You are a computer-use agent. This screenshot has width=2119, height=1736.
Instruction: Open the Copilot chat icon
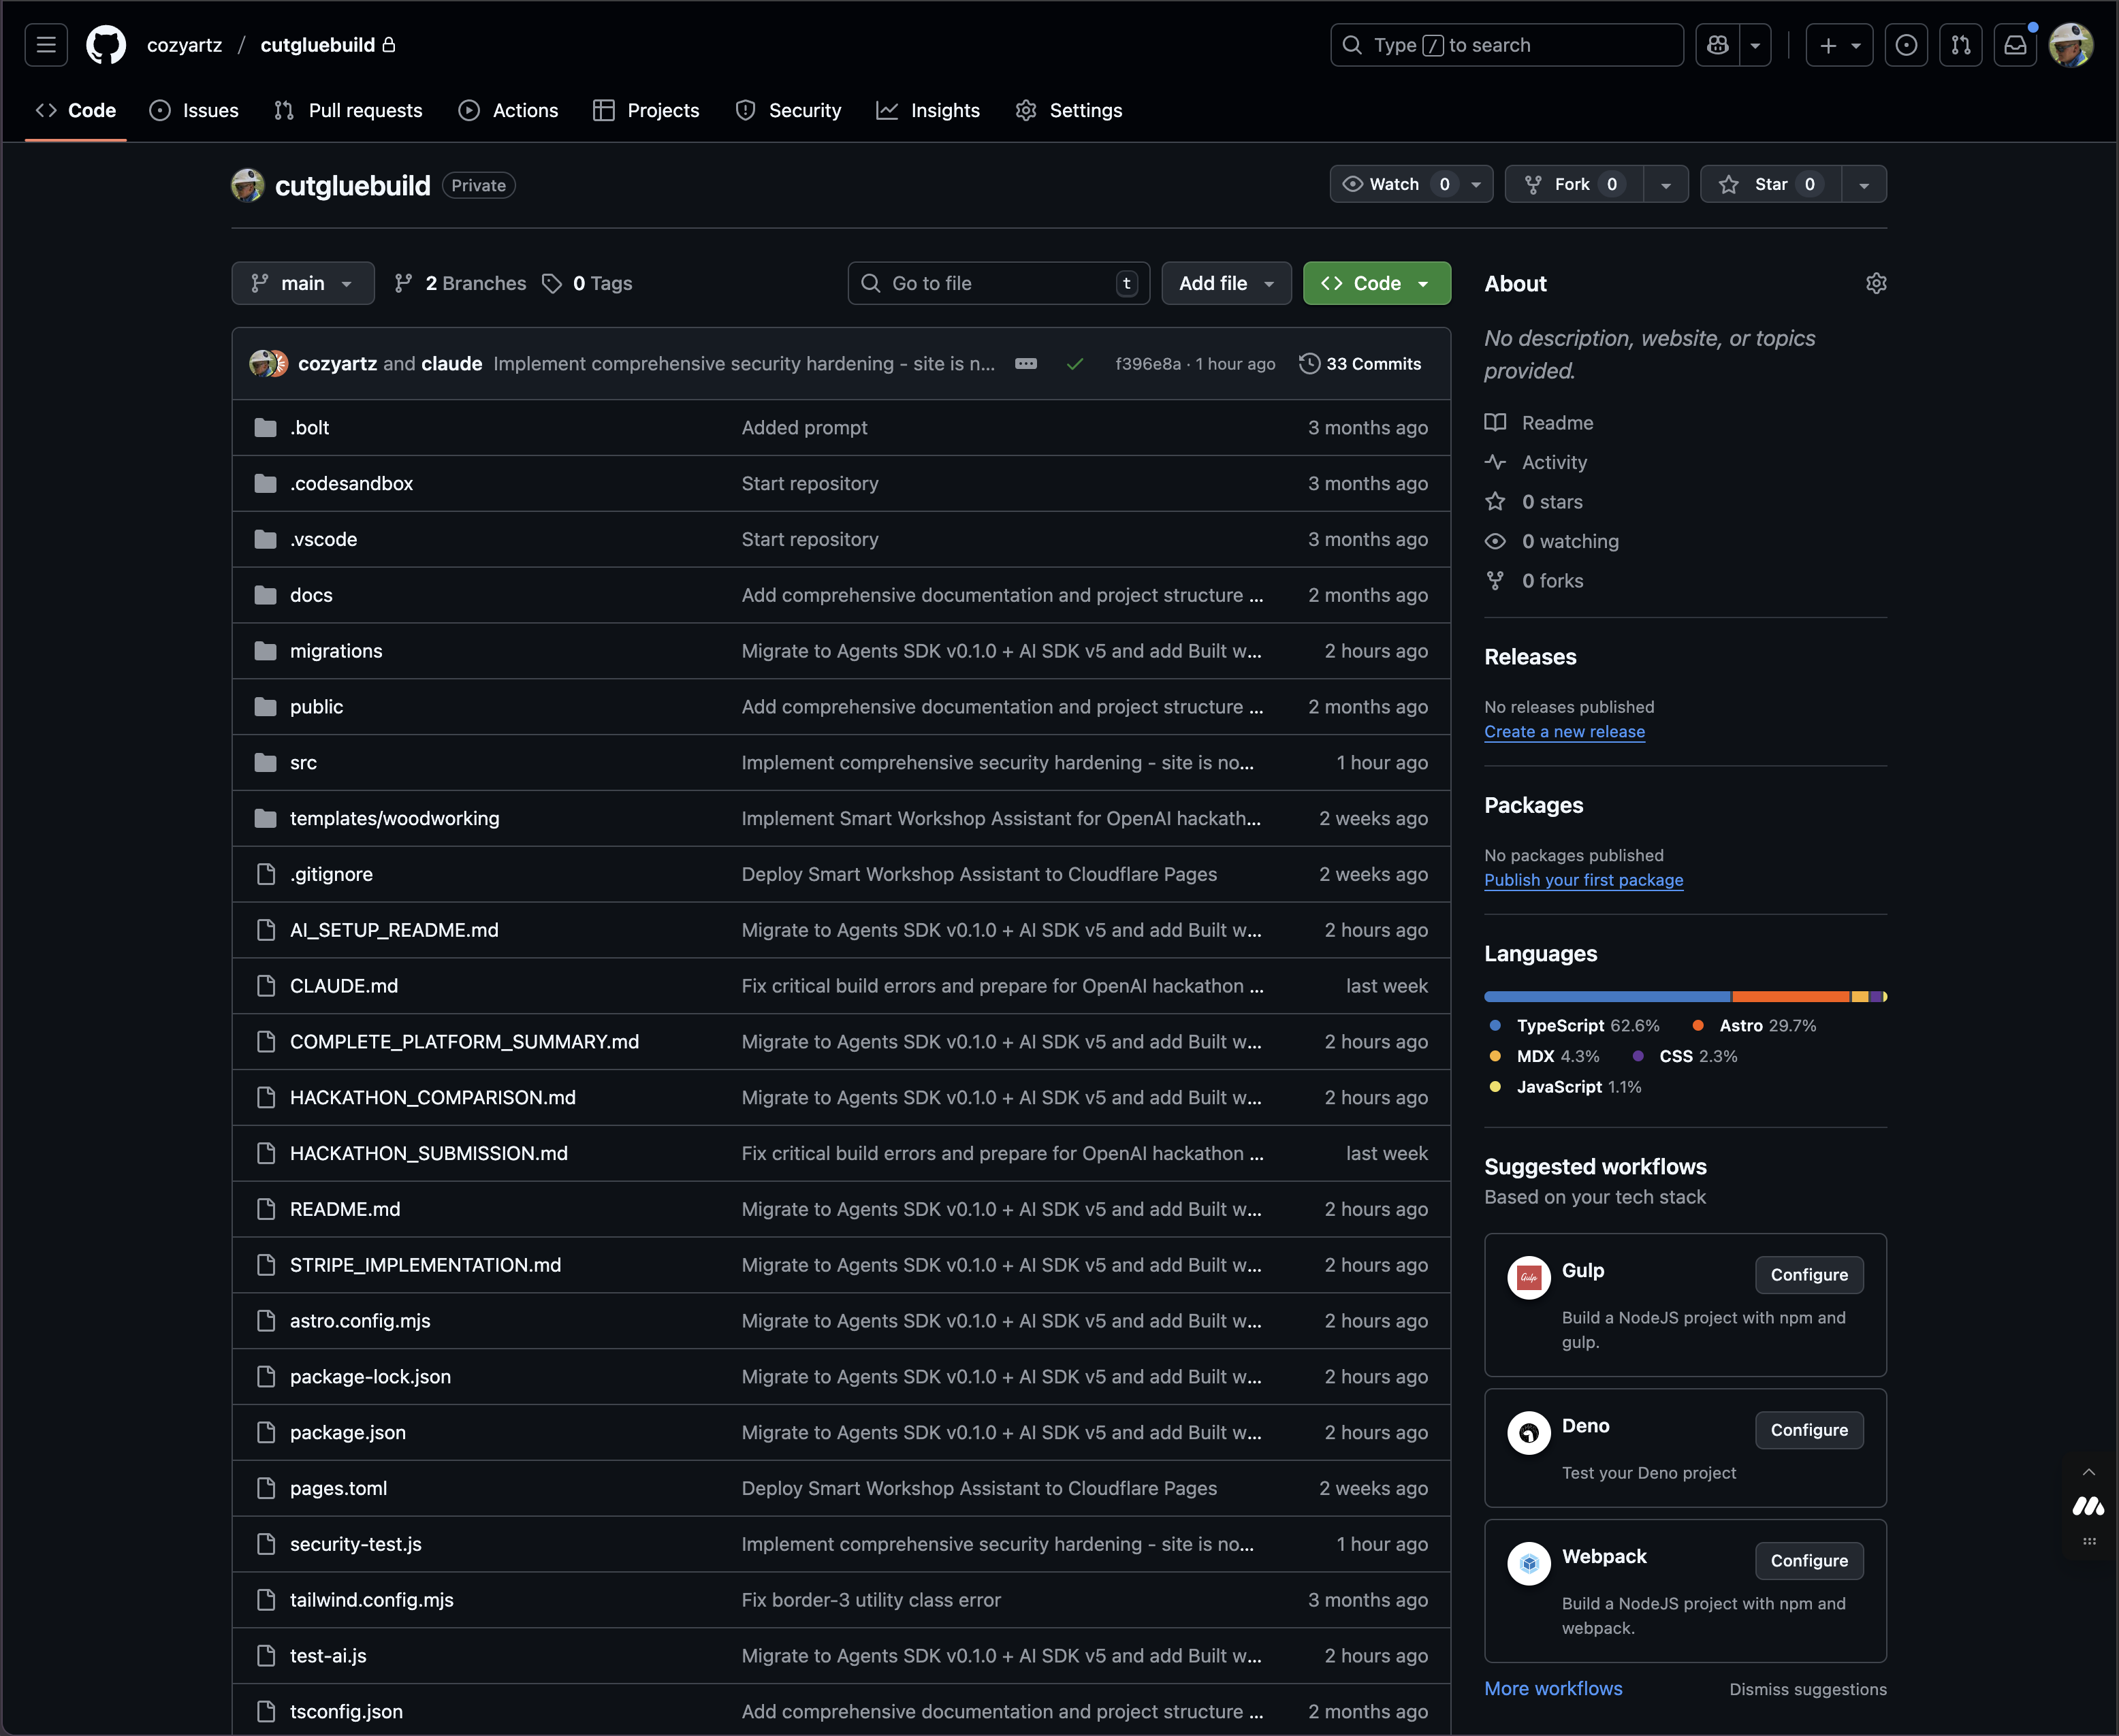(x=1718, y=45)
